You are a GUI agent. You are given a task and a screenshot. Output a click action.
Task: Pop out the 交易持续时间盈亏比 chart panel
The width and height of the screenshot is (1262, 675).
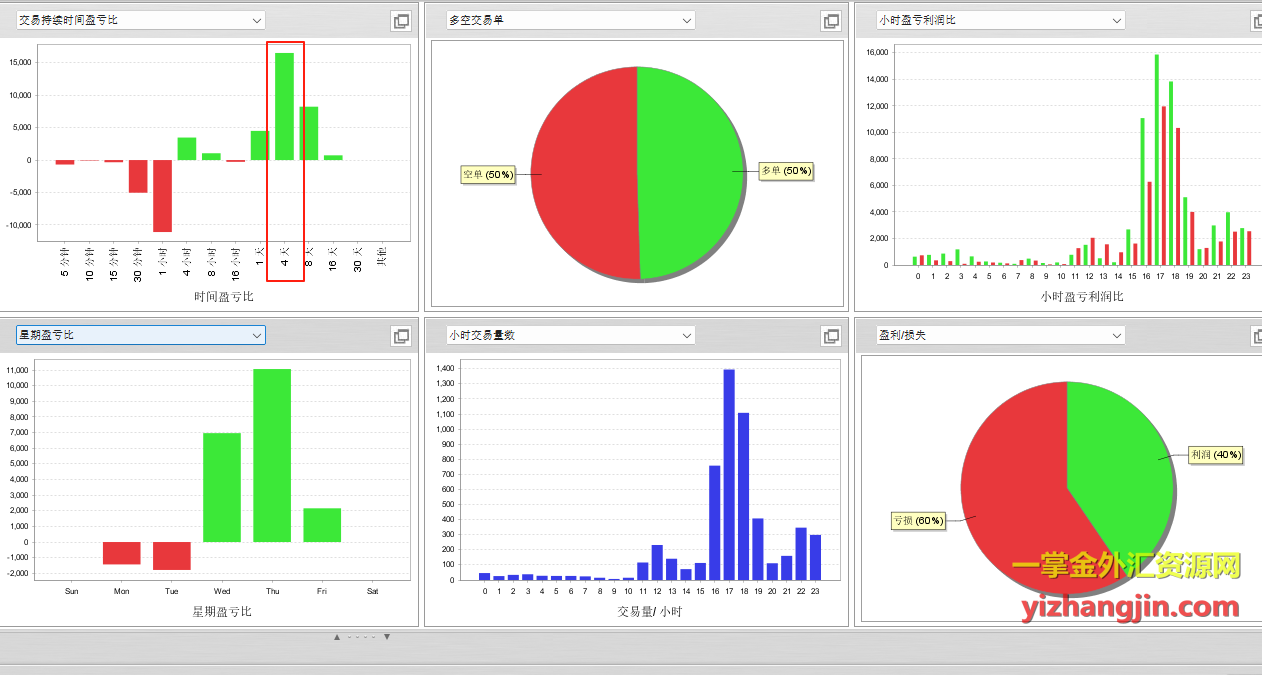(x=401, y=21)
